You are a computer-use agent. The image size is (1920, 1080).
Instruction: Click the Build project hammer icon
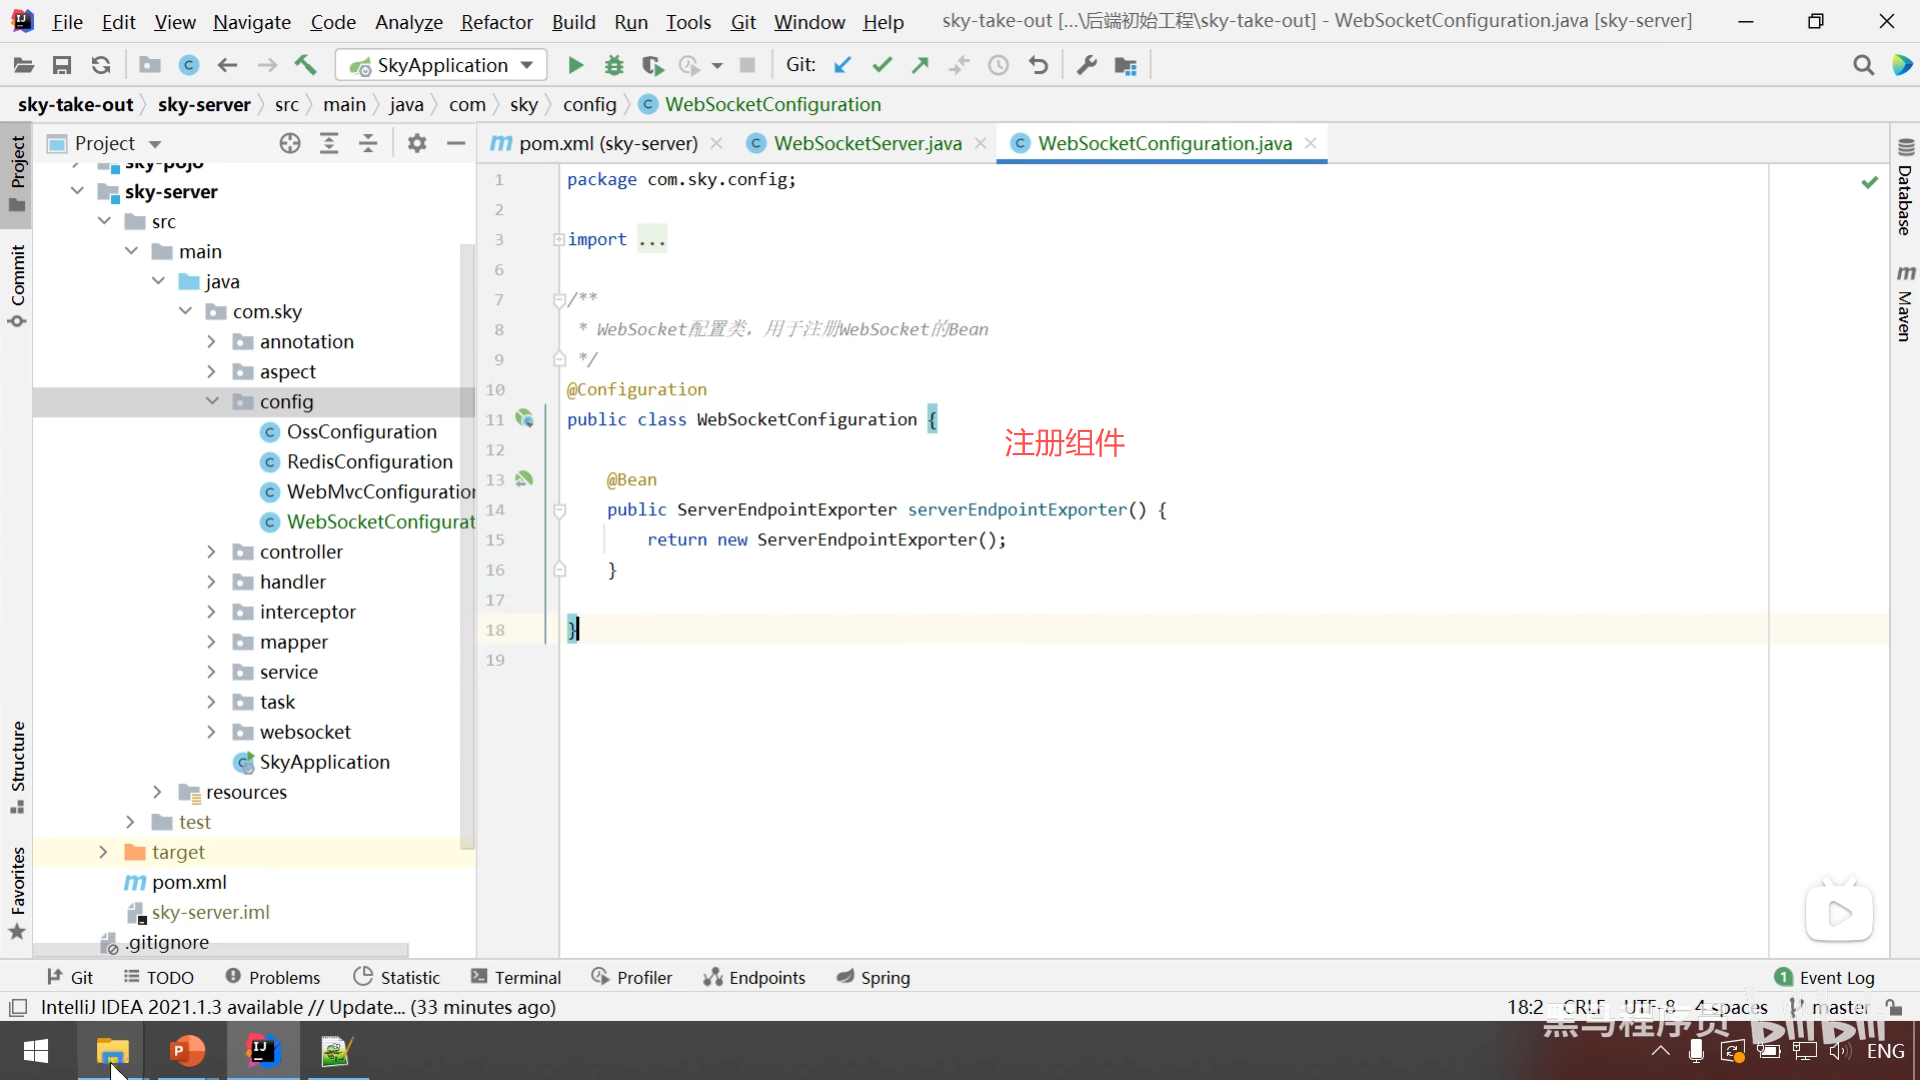[305, 66]
